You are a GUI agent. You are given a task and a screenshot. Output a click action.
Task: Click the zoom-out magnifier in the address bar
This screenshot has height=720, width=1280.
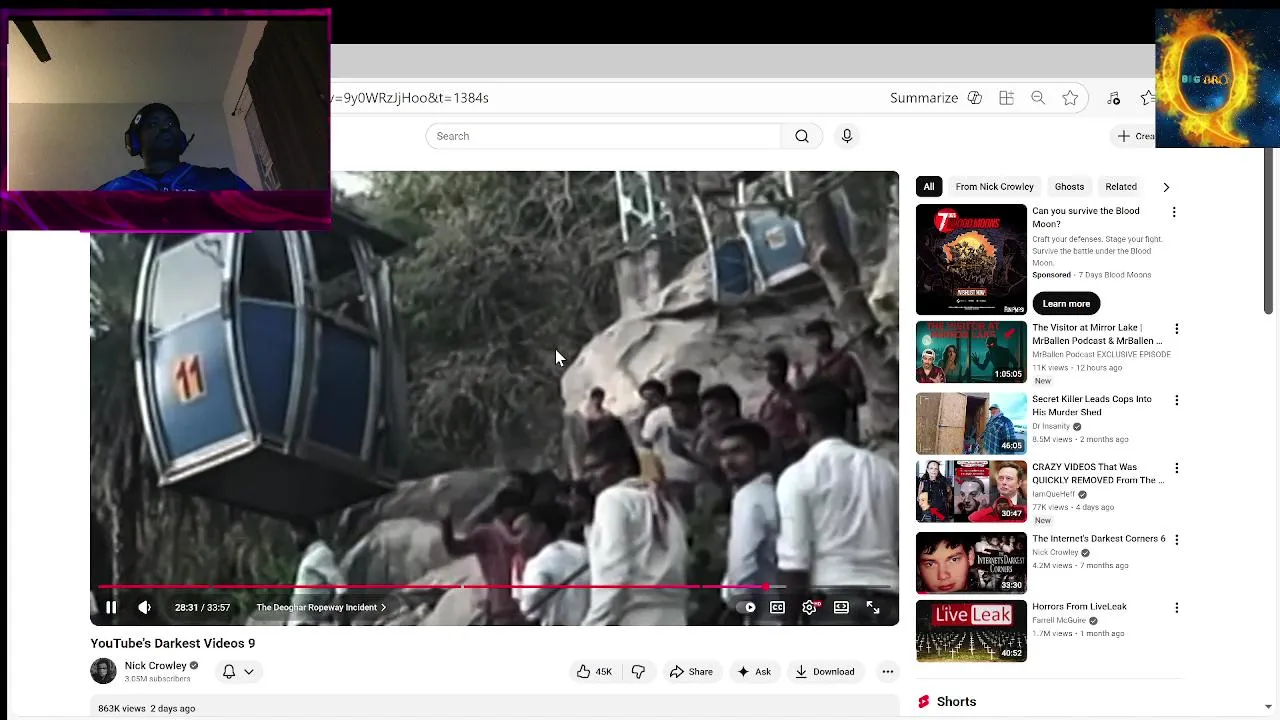pos(1038,98)
